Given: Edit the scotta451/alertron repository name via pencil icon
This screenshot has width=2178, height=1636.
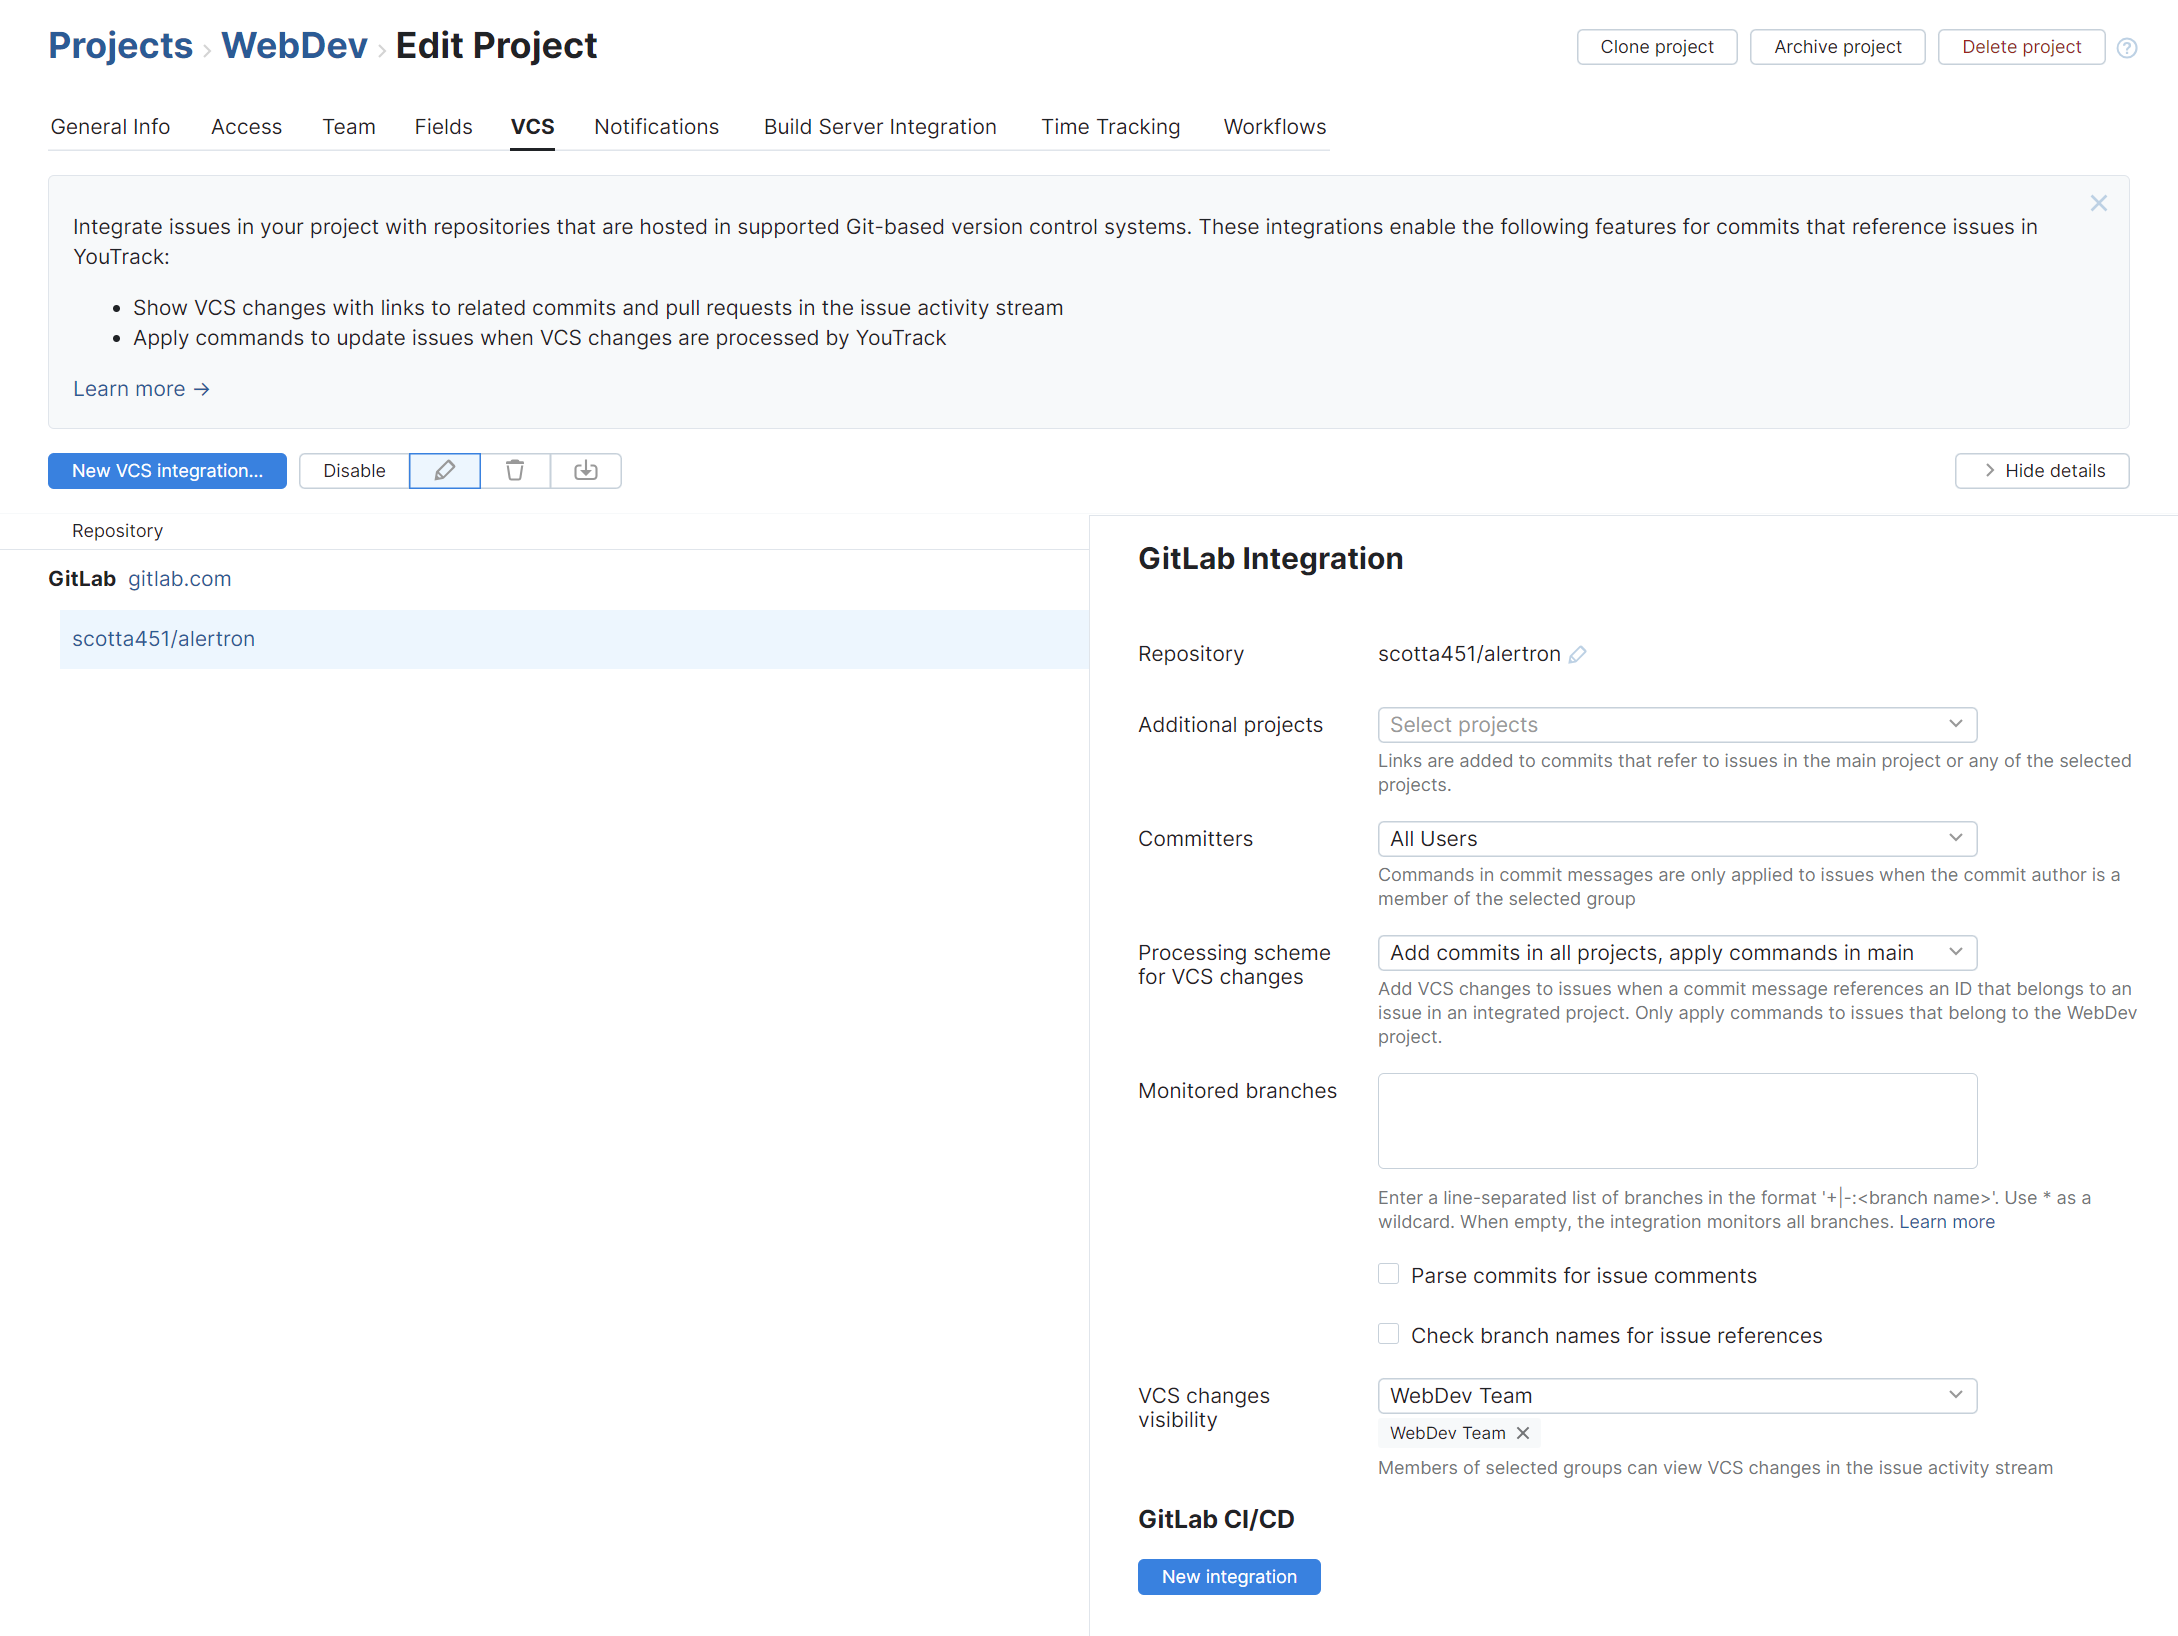Looking at the screenshot, I should click(x=1578, y=654).
